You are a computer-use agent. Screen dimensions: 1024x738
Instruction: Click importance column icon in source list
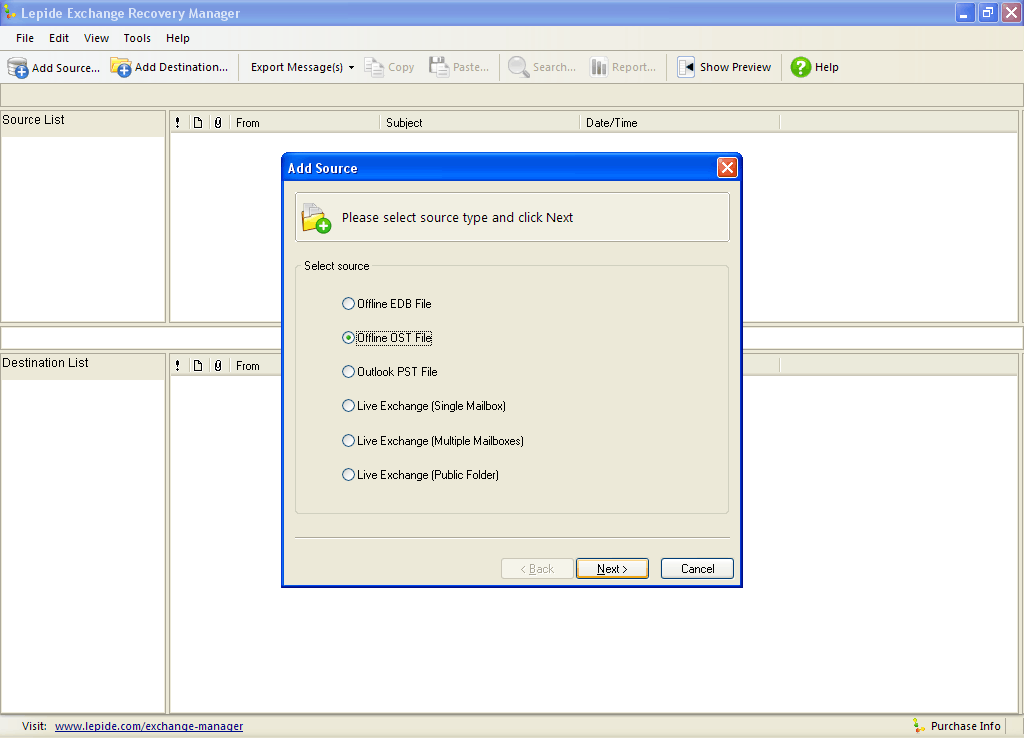pyautogui.click(x=178, y=123)
